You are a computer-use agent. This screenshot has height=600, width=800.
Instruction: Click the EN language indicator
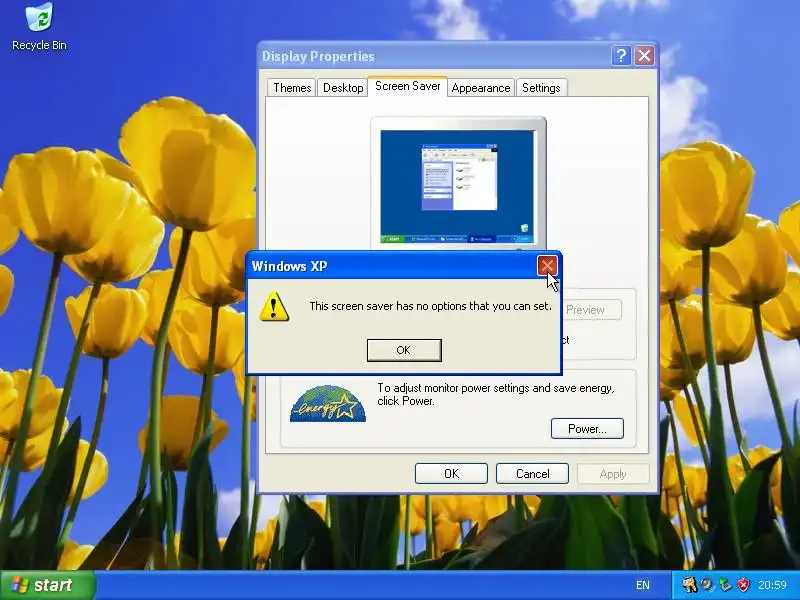pos(643,585)
